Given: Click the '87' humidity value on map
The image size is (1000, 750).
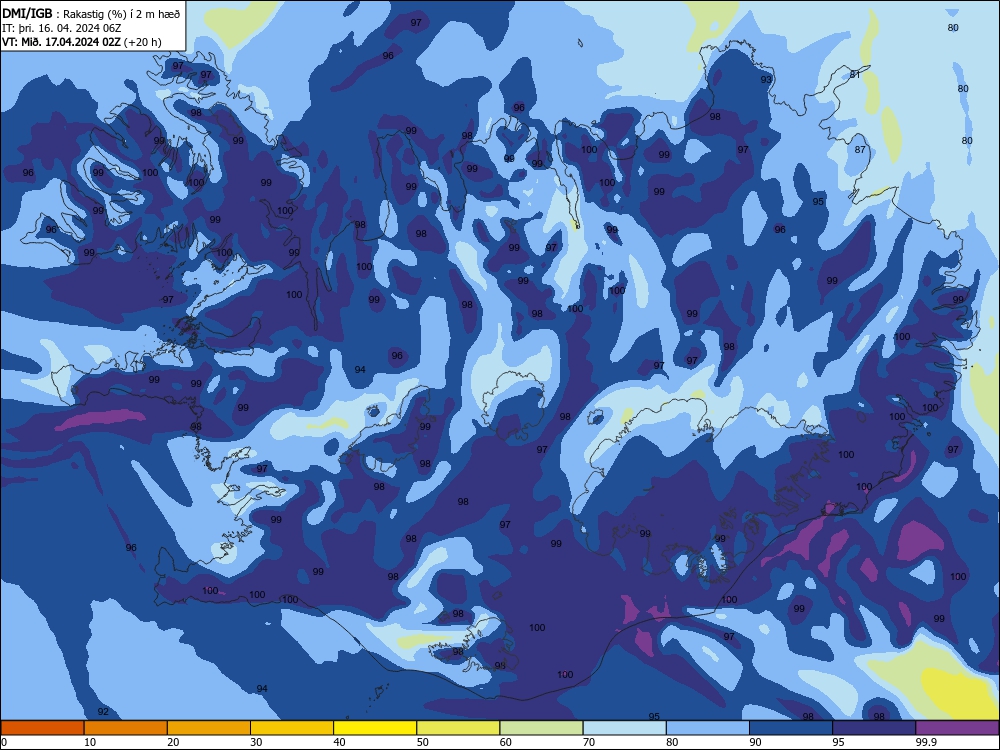Looking at the screenshot, I should [860, 149].
